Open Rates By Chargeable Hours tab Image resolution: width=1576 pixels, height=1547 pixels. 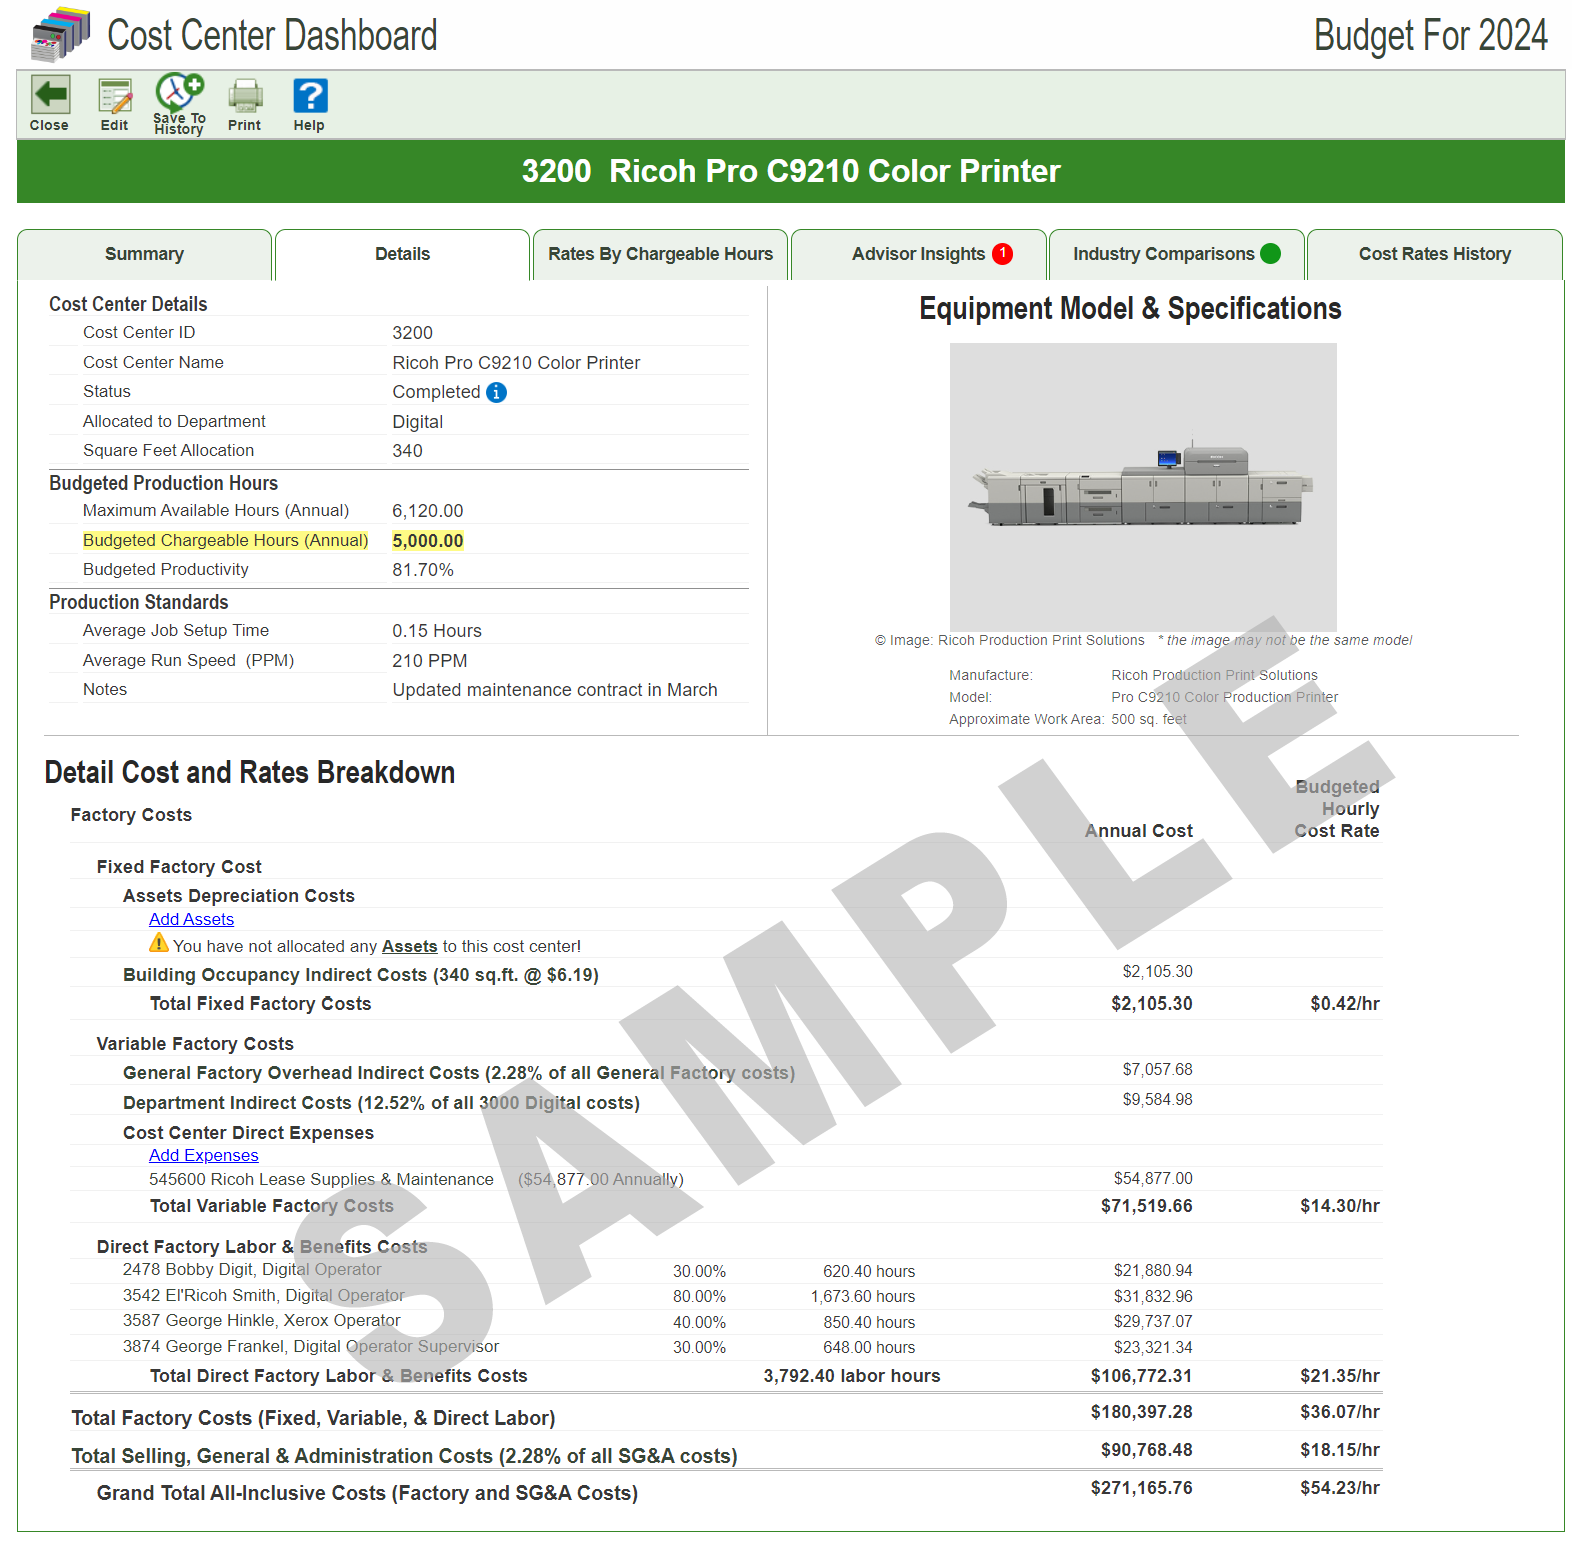(660, 255)
